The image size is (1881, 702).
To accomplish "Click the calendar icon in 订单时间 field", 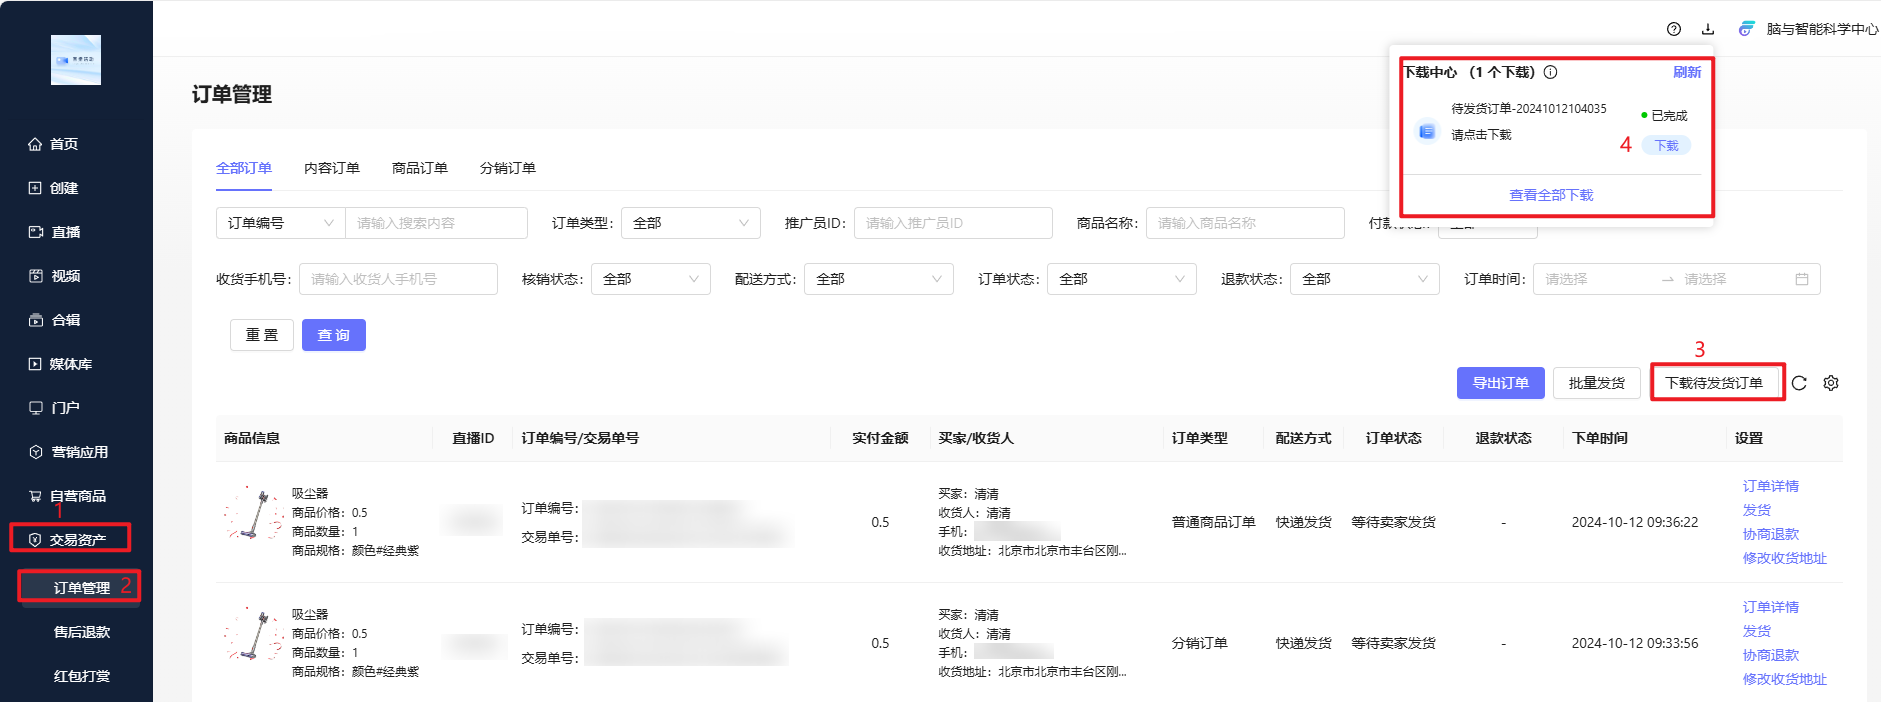I will pos(1801,279).
